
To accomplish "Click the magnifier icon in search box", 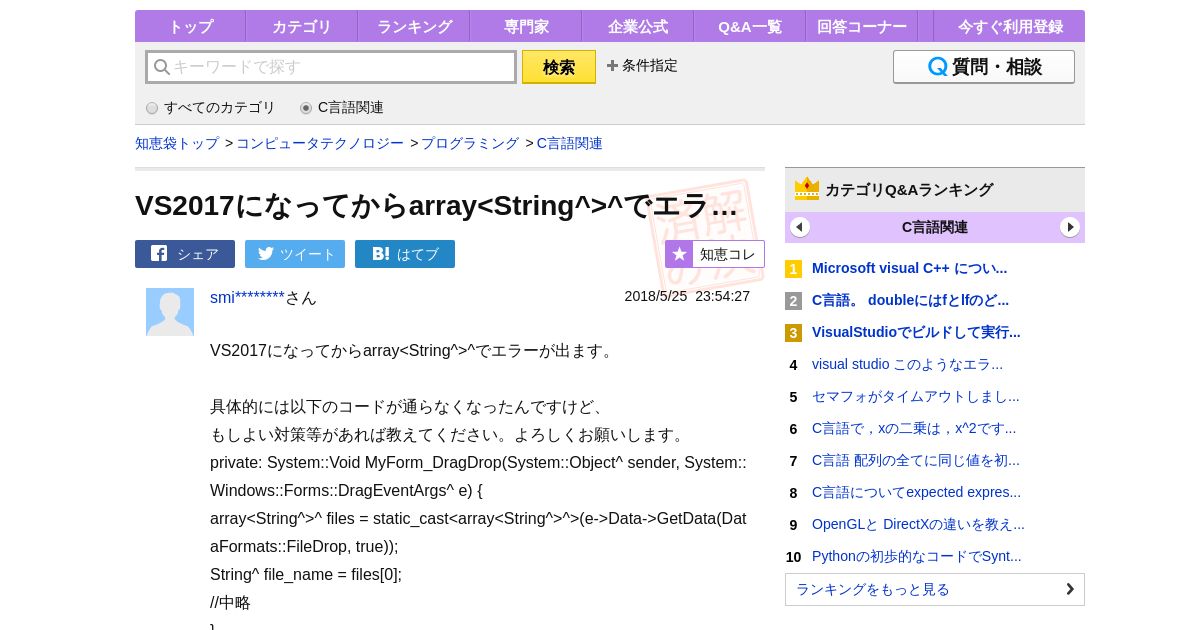I will click(x=162, y=67).
